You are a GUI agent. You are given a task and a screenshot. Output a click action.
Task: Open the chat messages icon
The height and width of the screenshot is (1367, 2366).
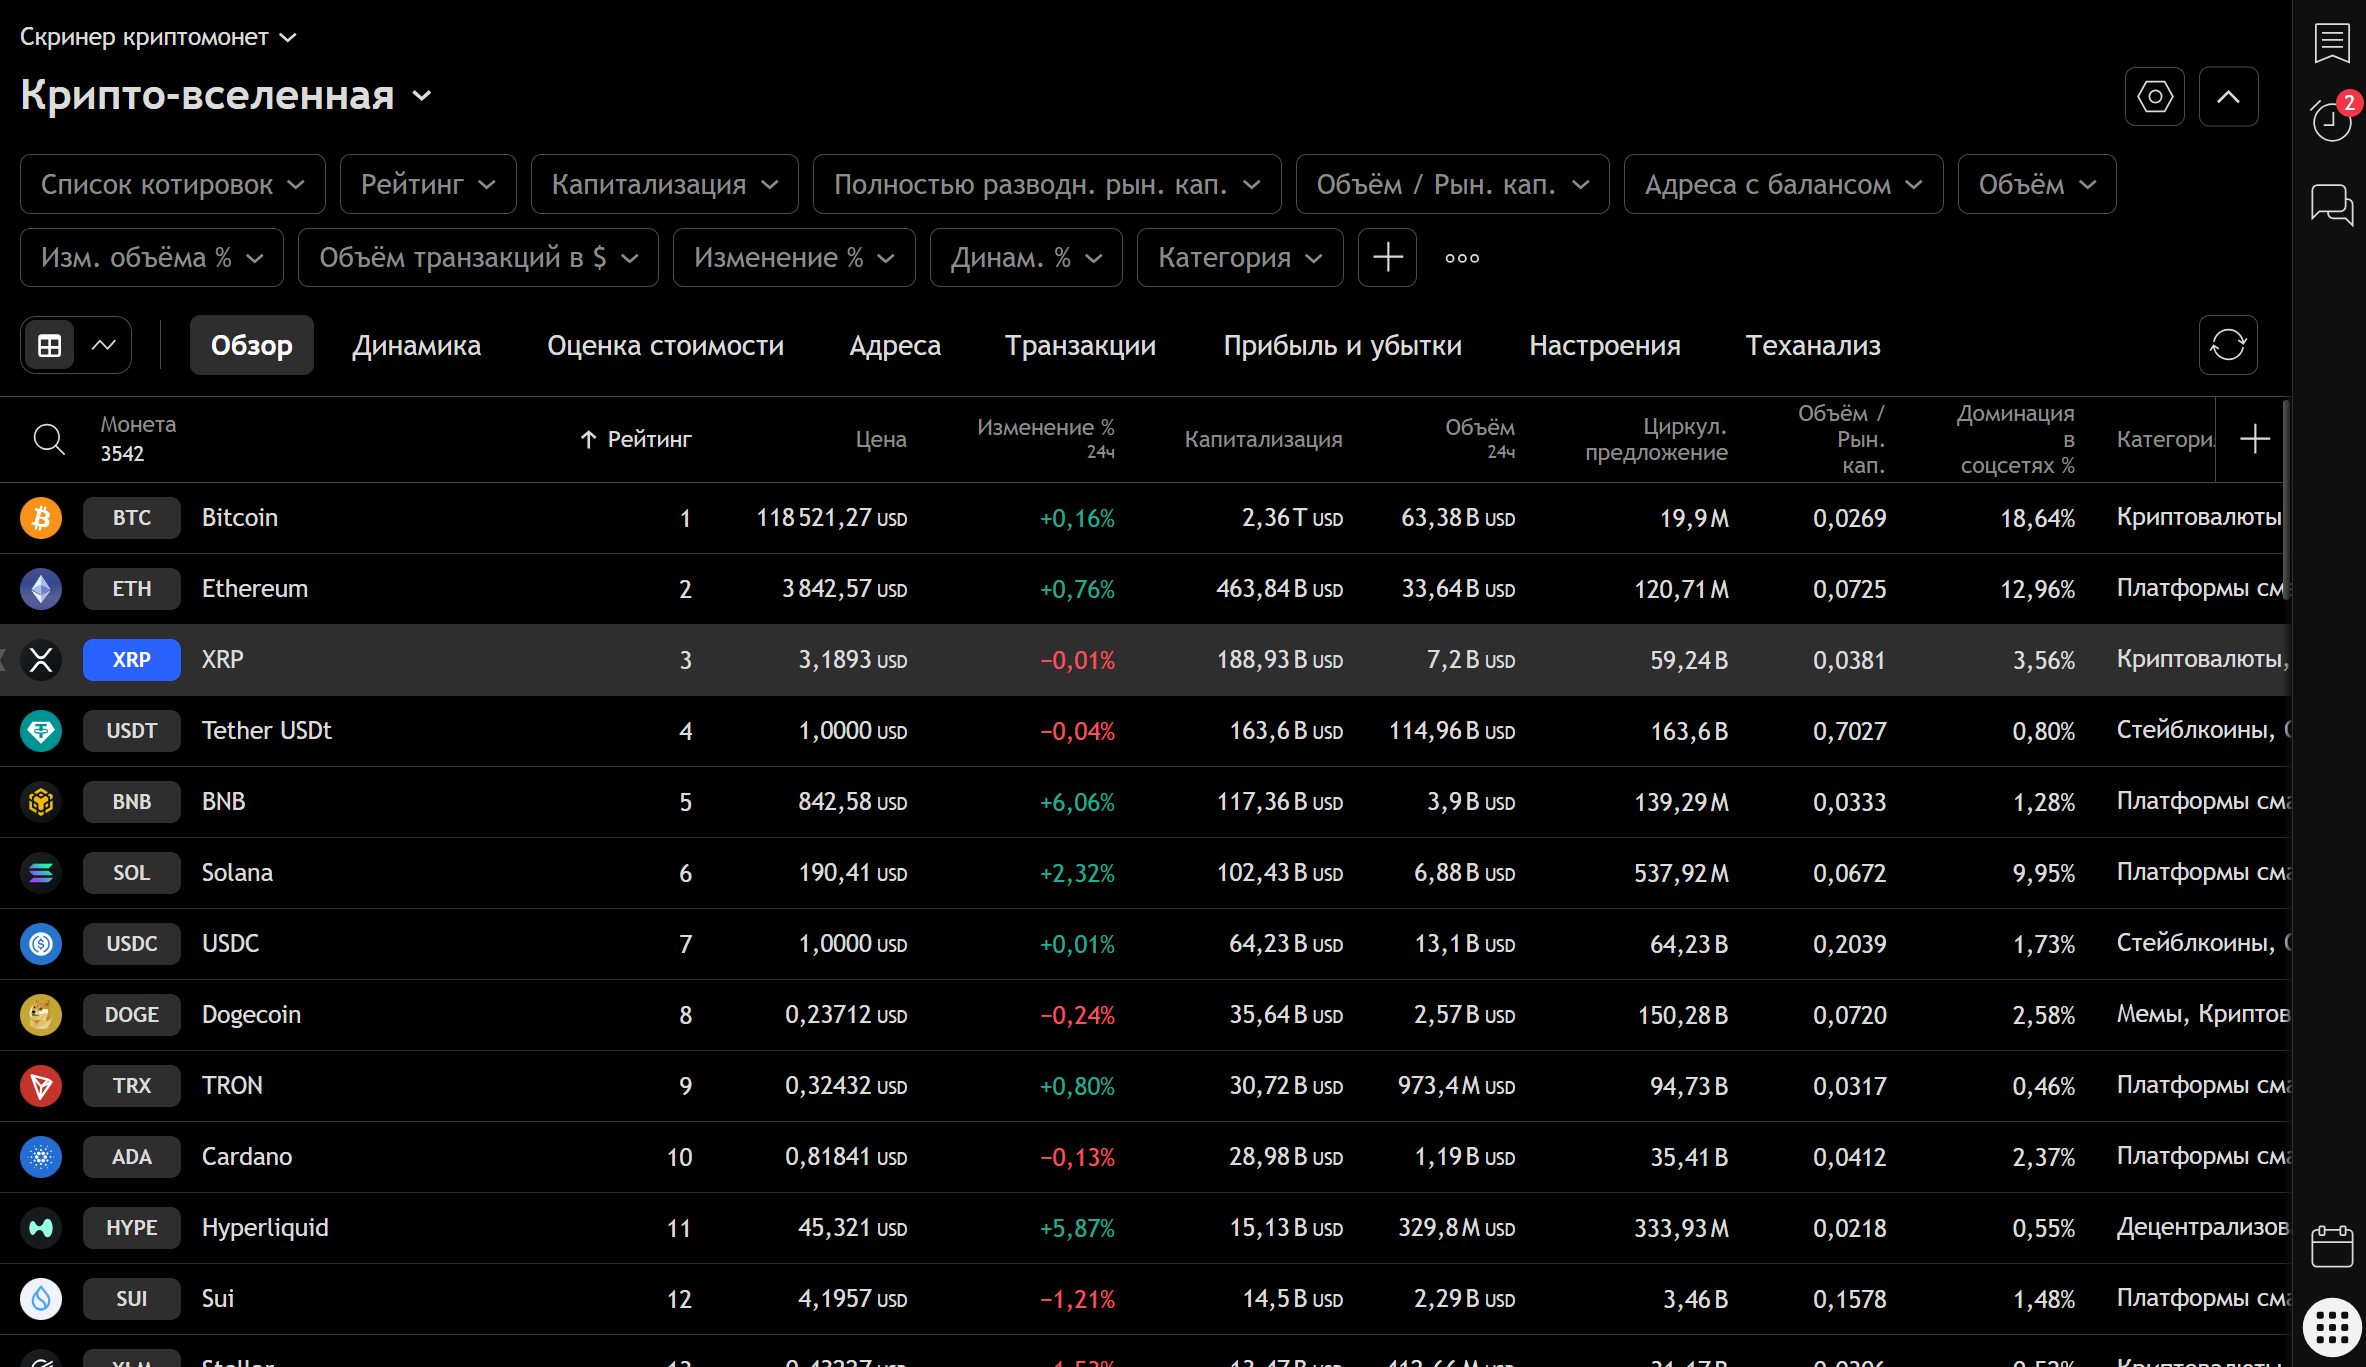(x=2332, y=204)
